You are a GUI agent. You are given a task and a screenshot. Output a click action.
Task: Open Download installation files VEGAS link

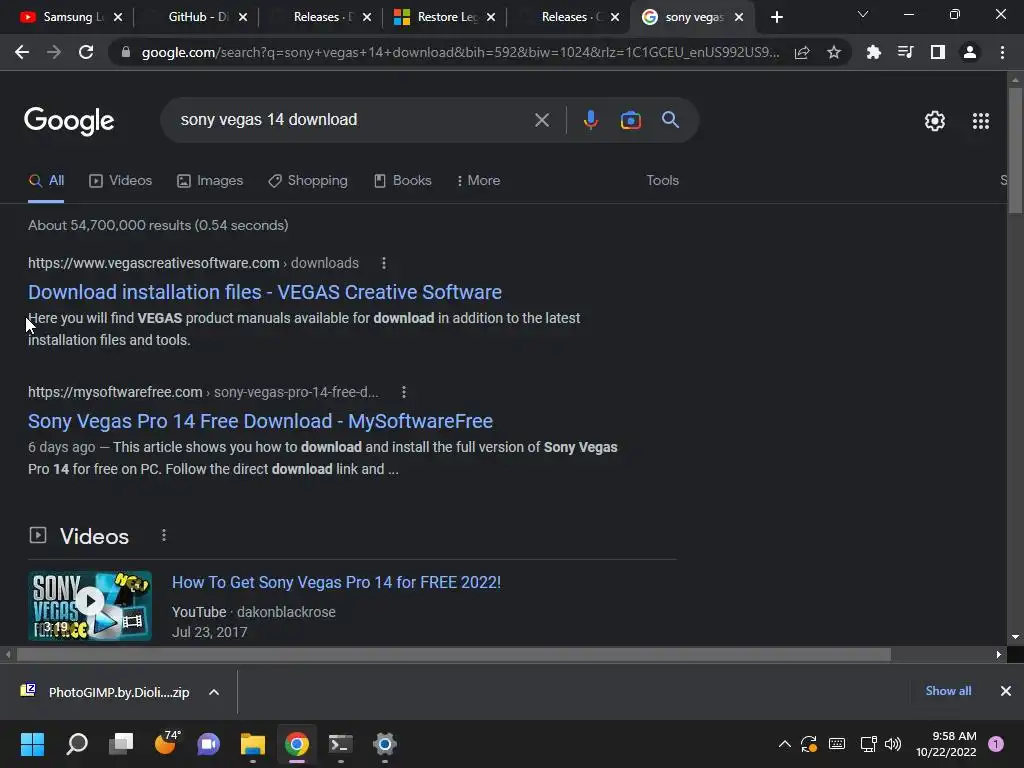(x=264, y=292)
